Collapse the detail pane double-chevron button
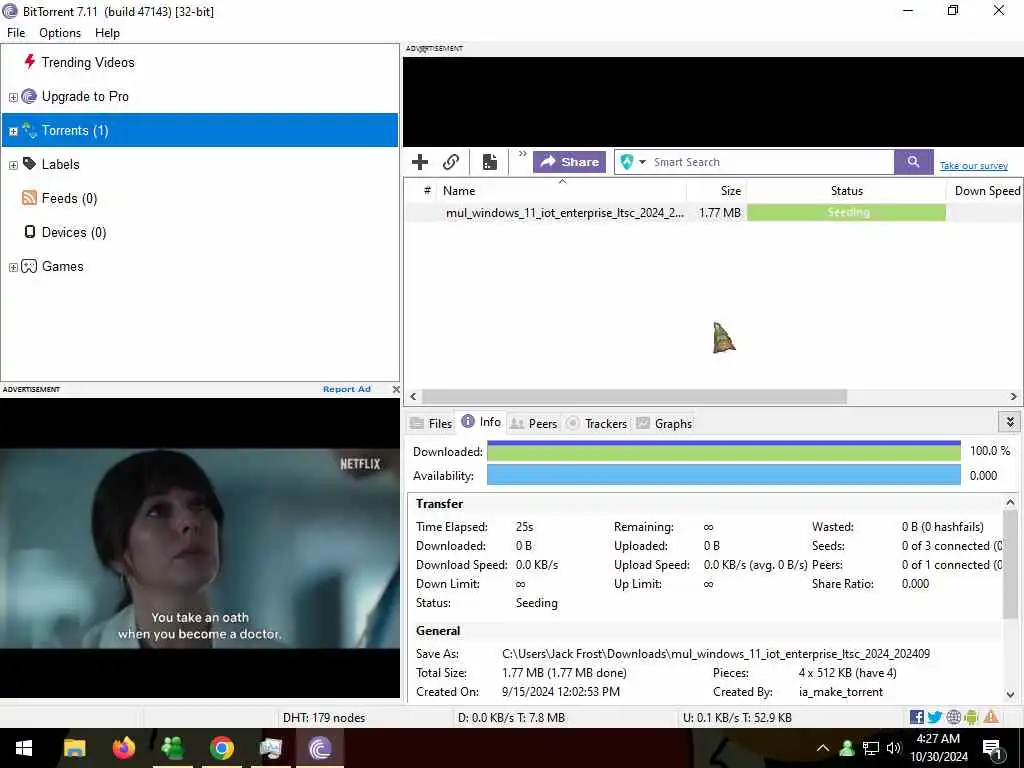The height and width of the screenshot is (768, 1024). click(1010, 422)
